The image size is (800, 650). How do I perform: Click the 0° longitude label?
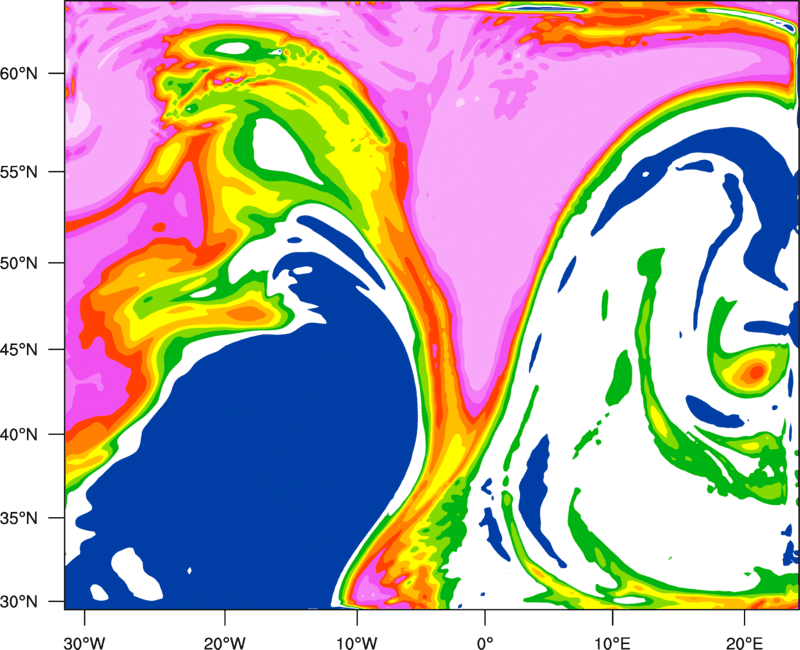click(x=485, y=643)
